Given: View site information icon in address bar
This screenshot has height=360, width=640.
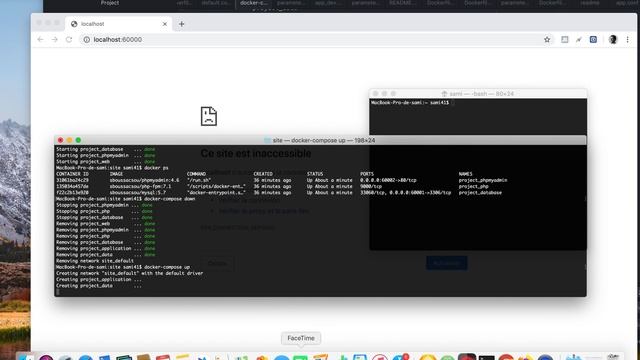Looking at the screenshot, I should (x=87, y=40).
